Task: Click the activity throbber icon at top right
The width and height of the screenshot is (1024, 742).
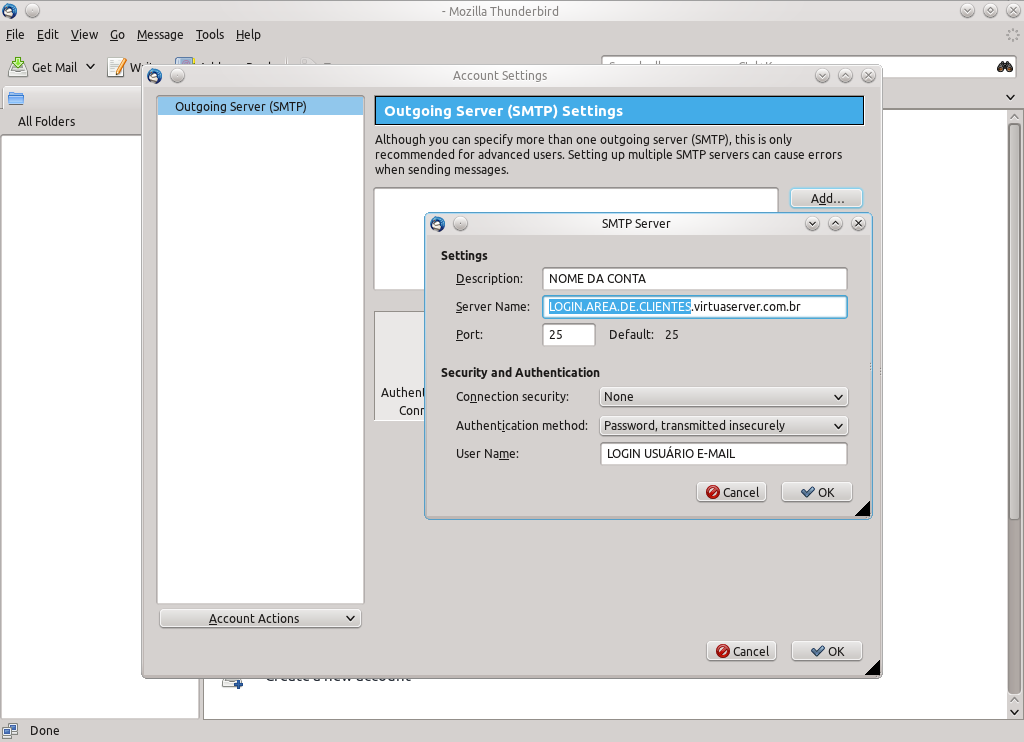Action: (x=1012, y=35)
